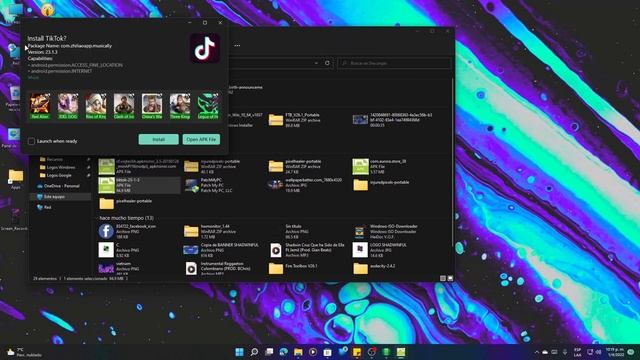
Task: Click the Install button
Action: tap(158, 140)
